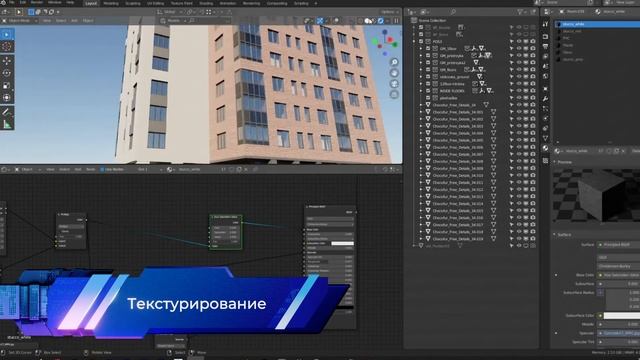The width and height of the screenshot is (640, 360).
Task: Select the Transform tool in viewport toolbar
Action: click(7, 98)
